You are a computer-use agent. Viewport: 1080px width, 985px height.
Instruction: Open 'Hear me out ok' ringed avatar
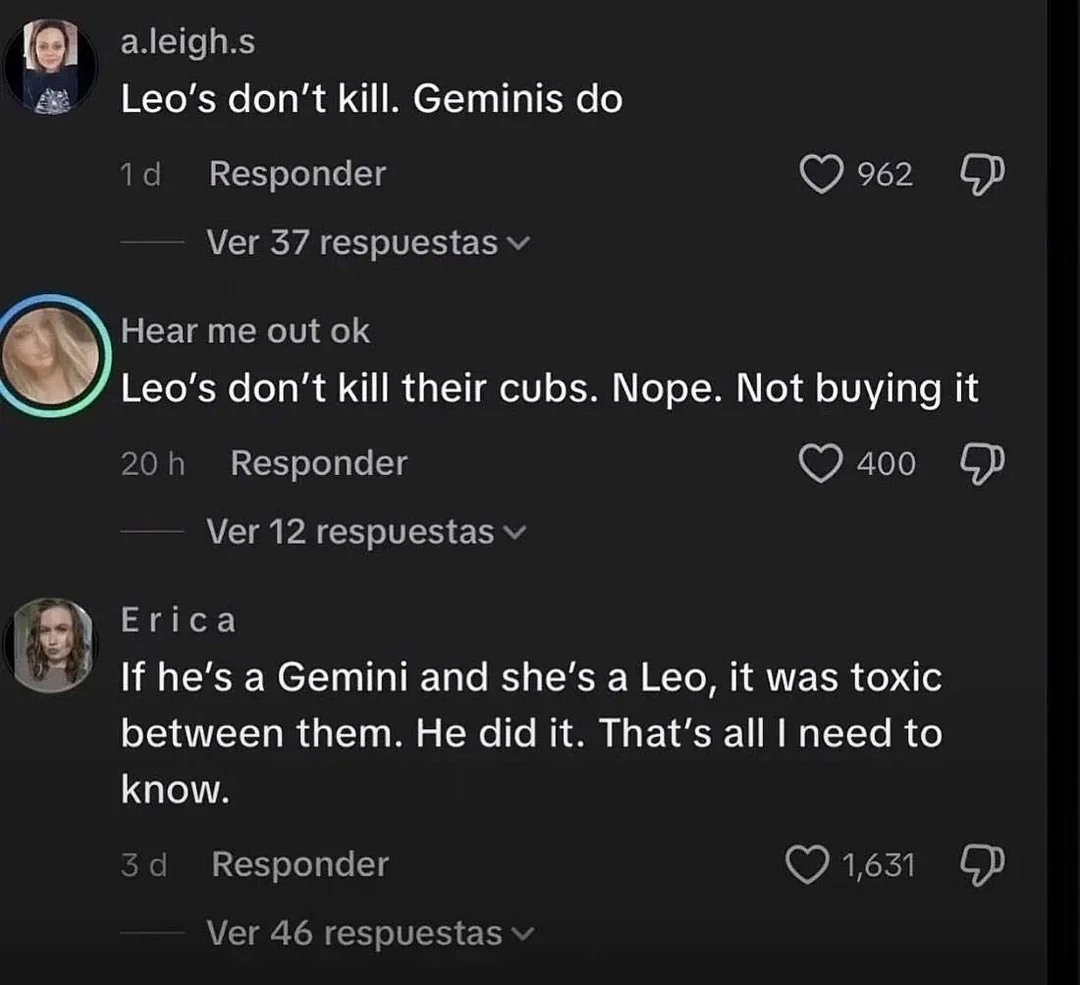click(51, 355)
